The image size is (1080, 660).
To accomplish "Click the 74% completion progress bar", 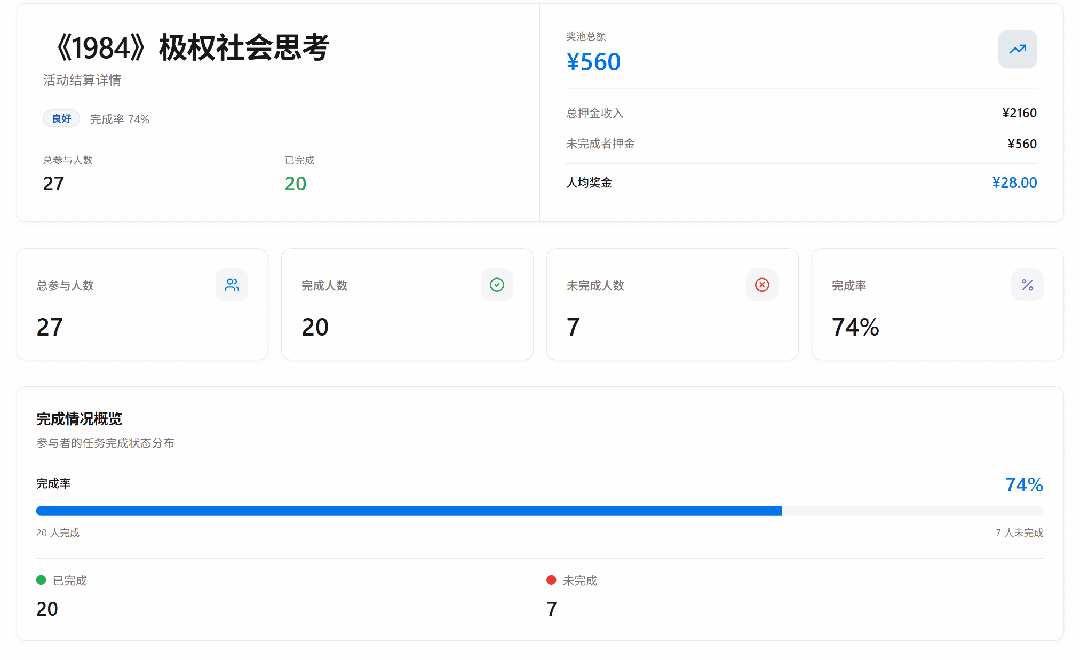I will (x=540, y=511).
